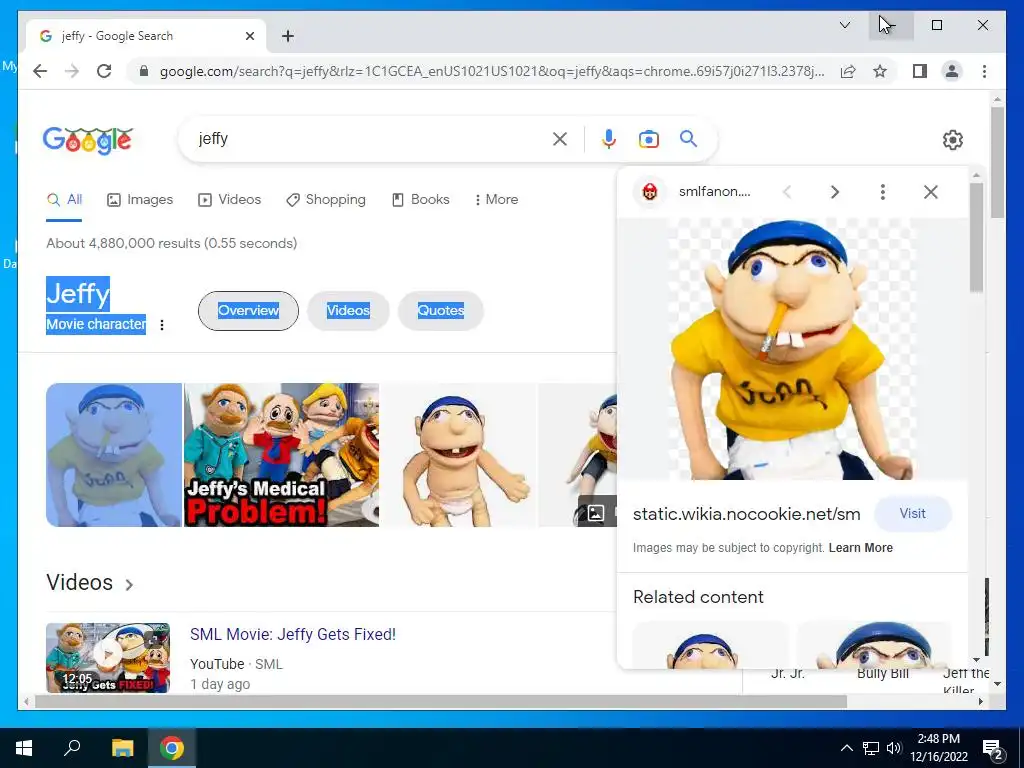Toggle the Chrome side panel icon

point(920,71)
